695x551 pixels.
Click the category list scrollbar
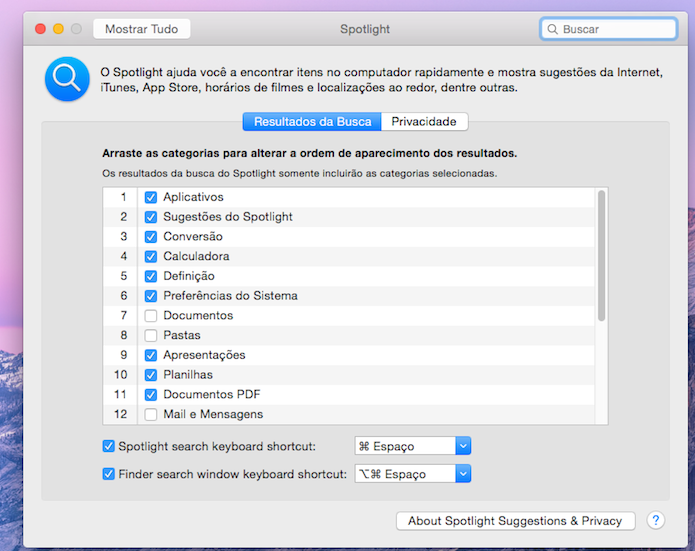point(601,255)
